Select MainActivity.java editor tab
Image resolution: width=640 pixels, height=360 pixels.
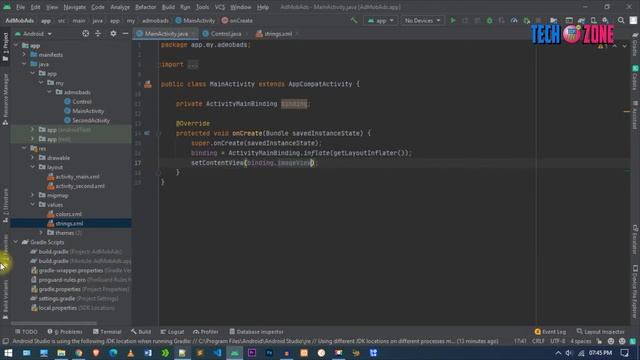(166, 34)
